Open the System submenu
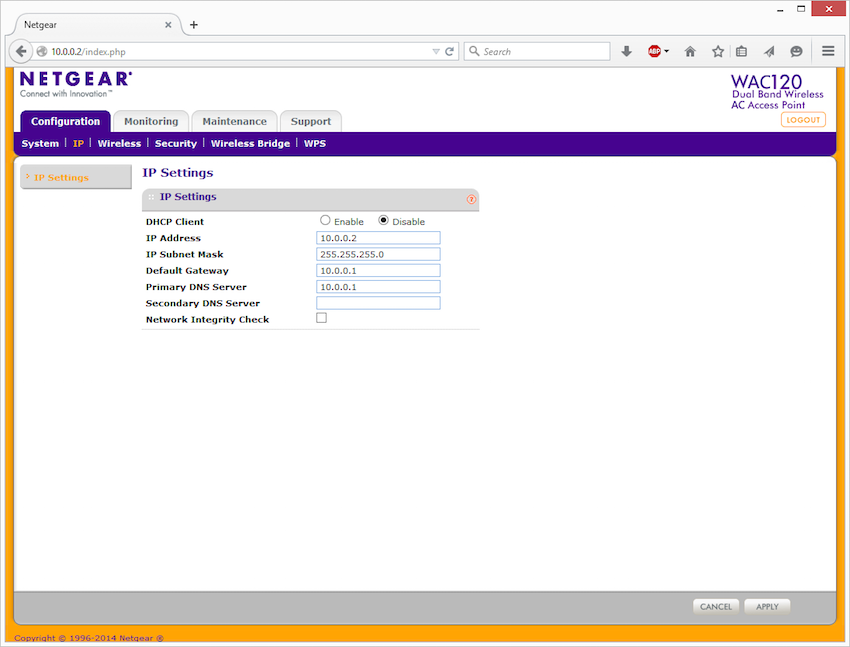 pyautogui.click(x=40, y=144)
